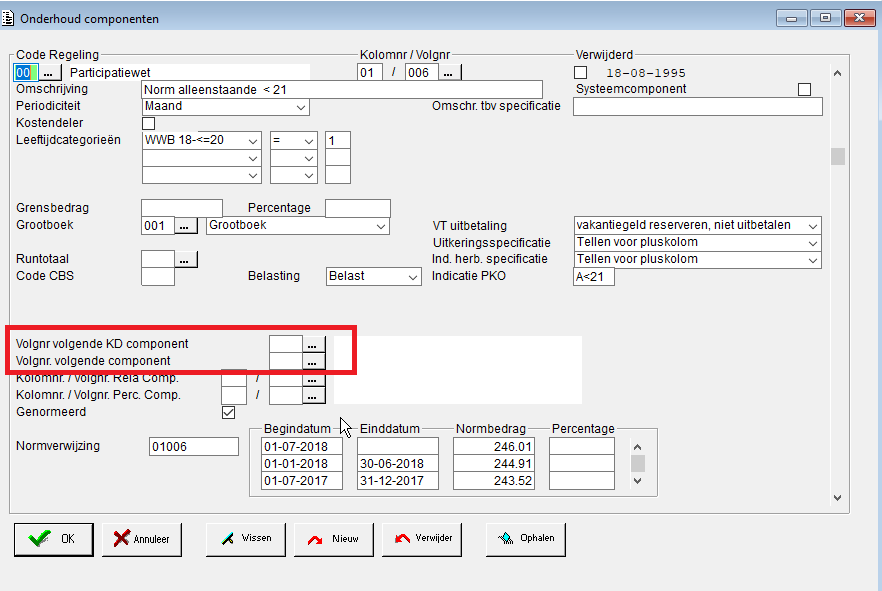882x591 pixels.
Task: Click the Percentage field beside Grensbedrag
Action: click(x=358, y=208)
